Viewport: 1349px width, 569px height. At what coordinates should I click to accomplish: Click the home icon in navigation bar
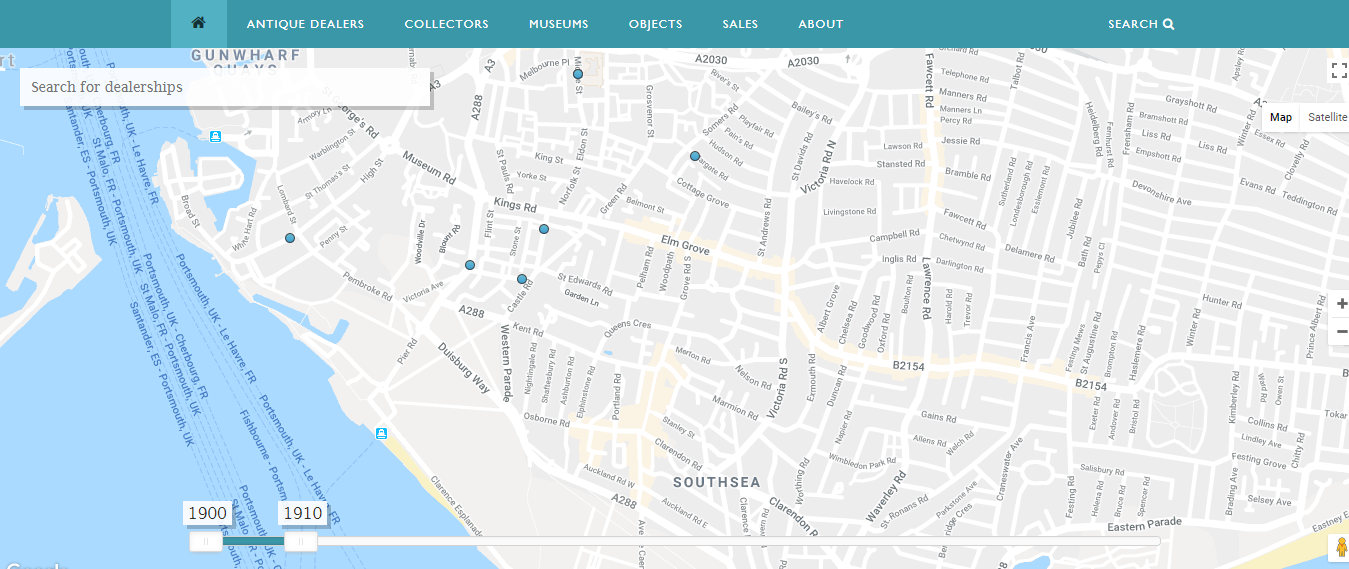pos(198,23)
